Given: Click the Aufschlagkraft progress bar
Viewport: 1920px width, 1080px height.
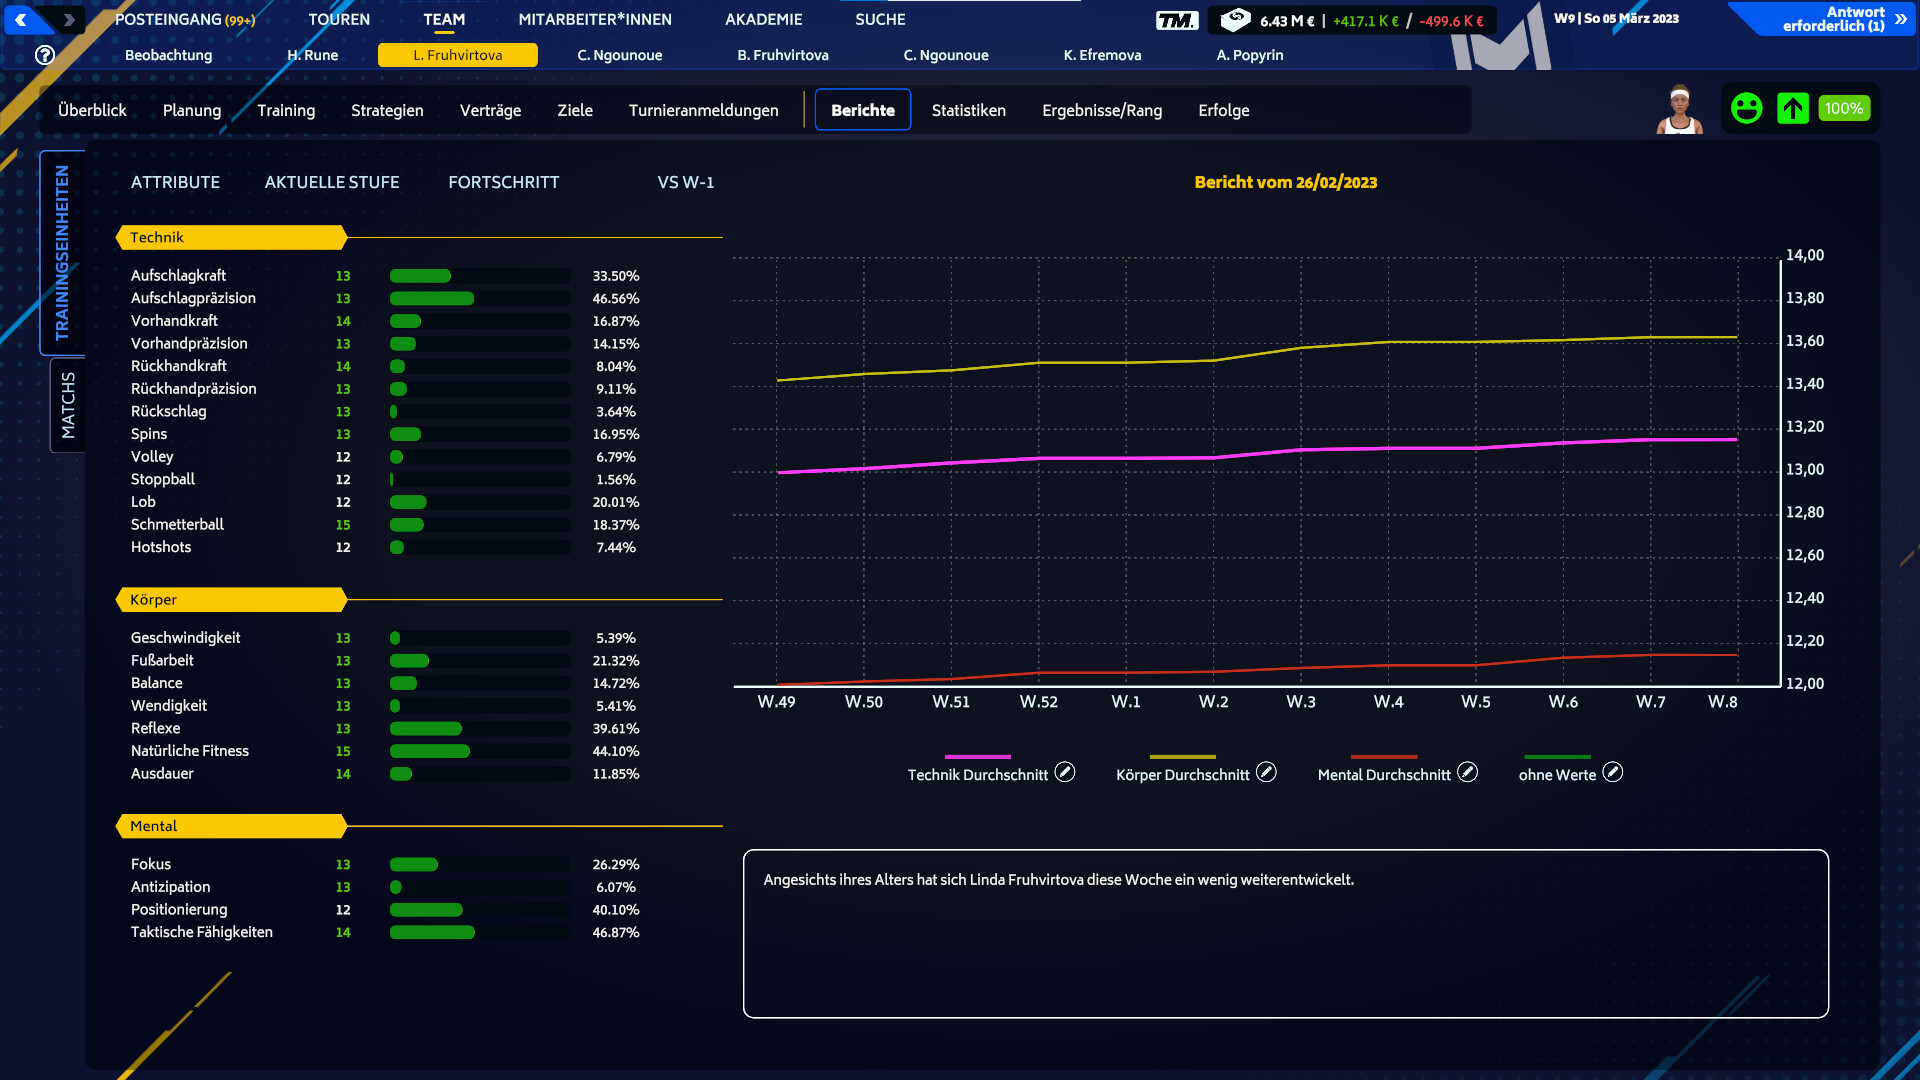Looking at the screenshot, I should 479,276.
